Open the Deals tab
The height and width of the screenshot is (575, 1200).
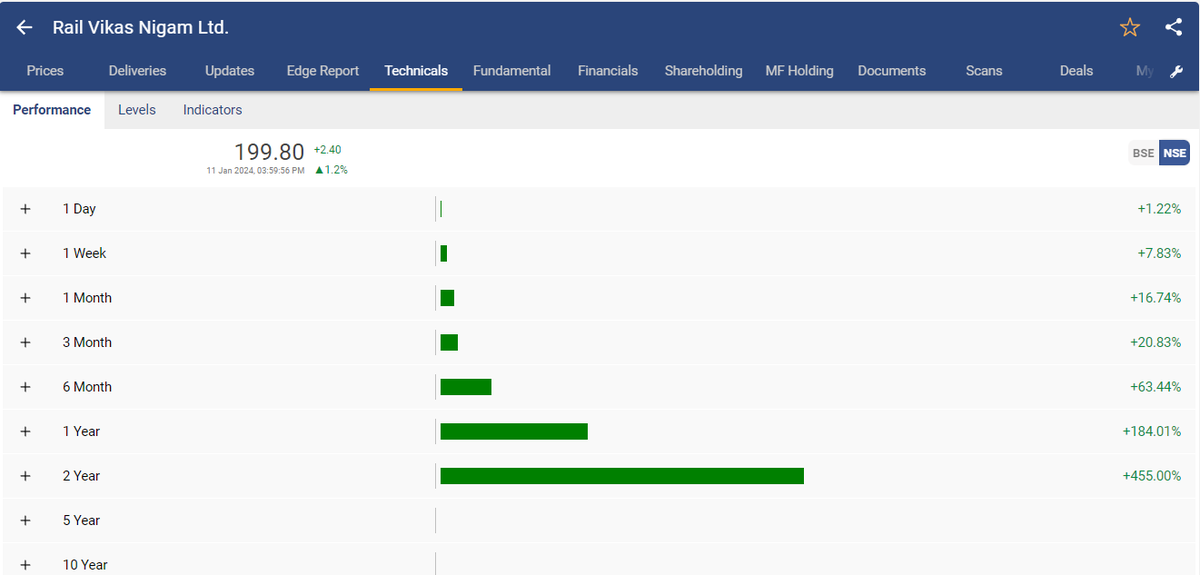1076,71
